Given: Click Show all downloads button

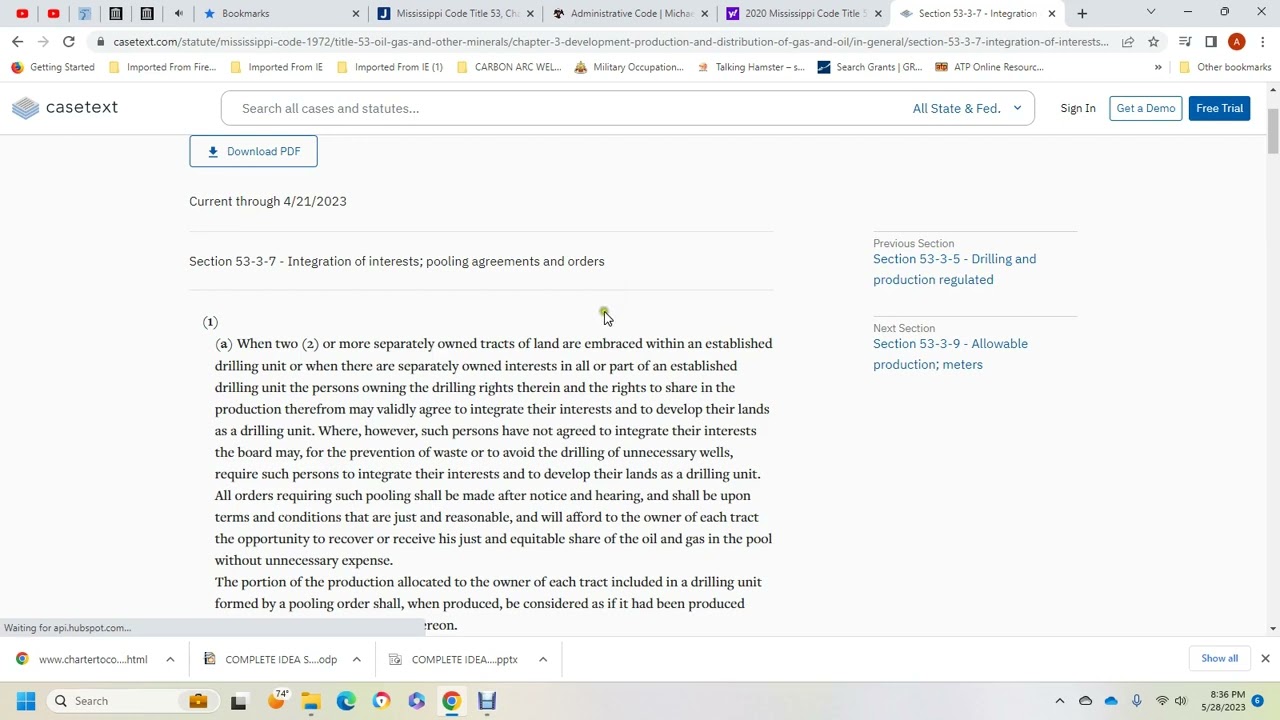Looking at the screenshot, I should [x=1219, y=658].
